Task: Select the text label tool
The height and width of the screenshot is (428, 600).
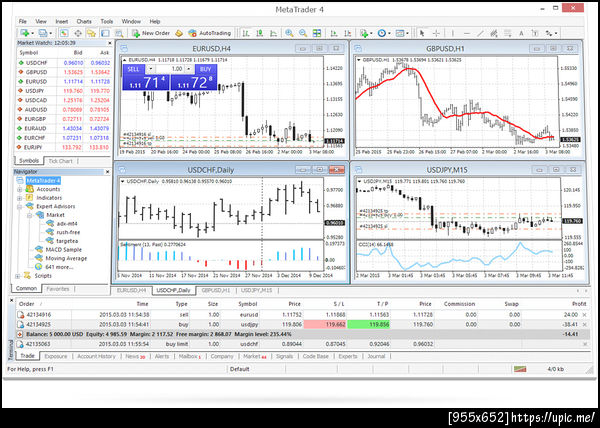Action: click(x=535, y=33)
